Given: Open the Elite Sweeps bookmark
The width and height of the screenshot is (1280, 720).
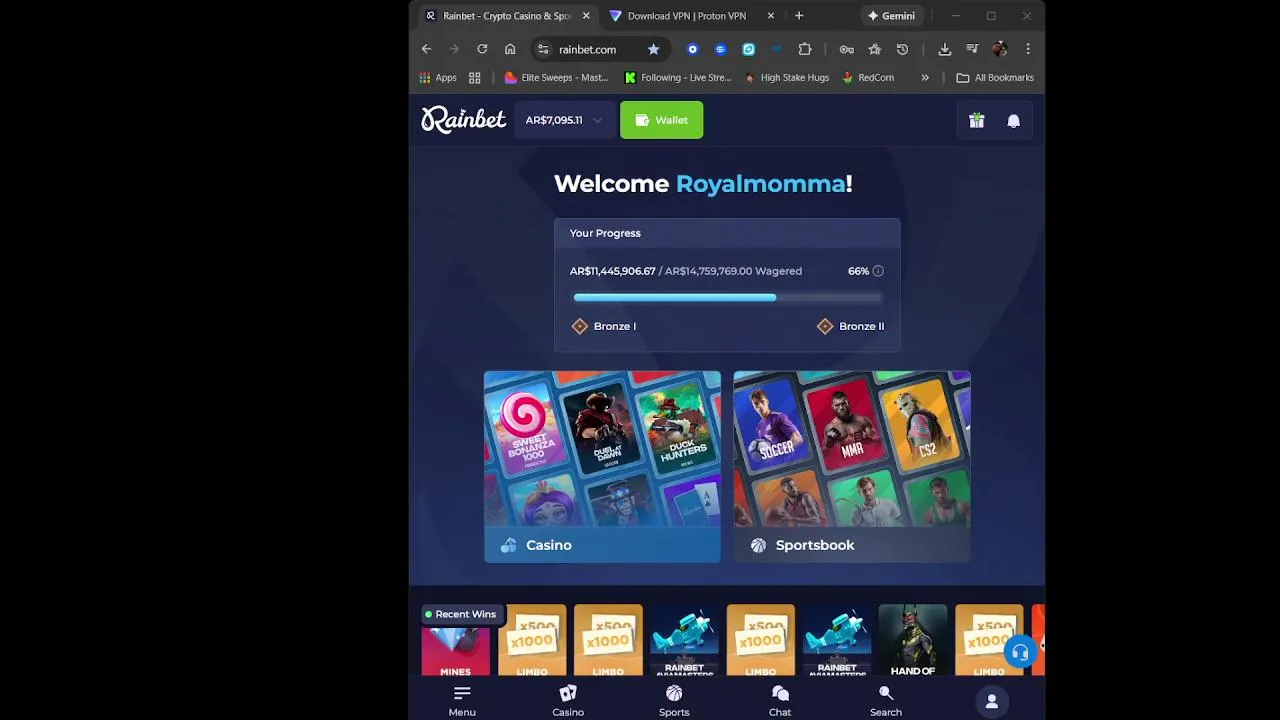Looking at the screenshot, I should click(x=557, y=78).
